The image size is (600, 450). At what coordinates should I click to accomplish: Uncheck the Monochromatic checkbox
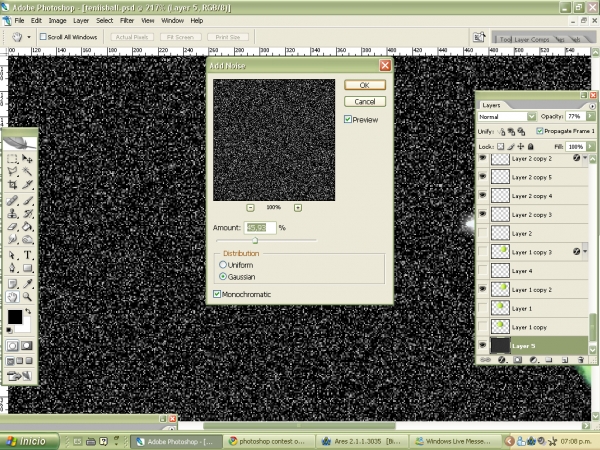point(217,294)
